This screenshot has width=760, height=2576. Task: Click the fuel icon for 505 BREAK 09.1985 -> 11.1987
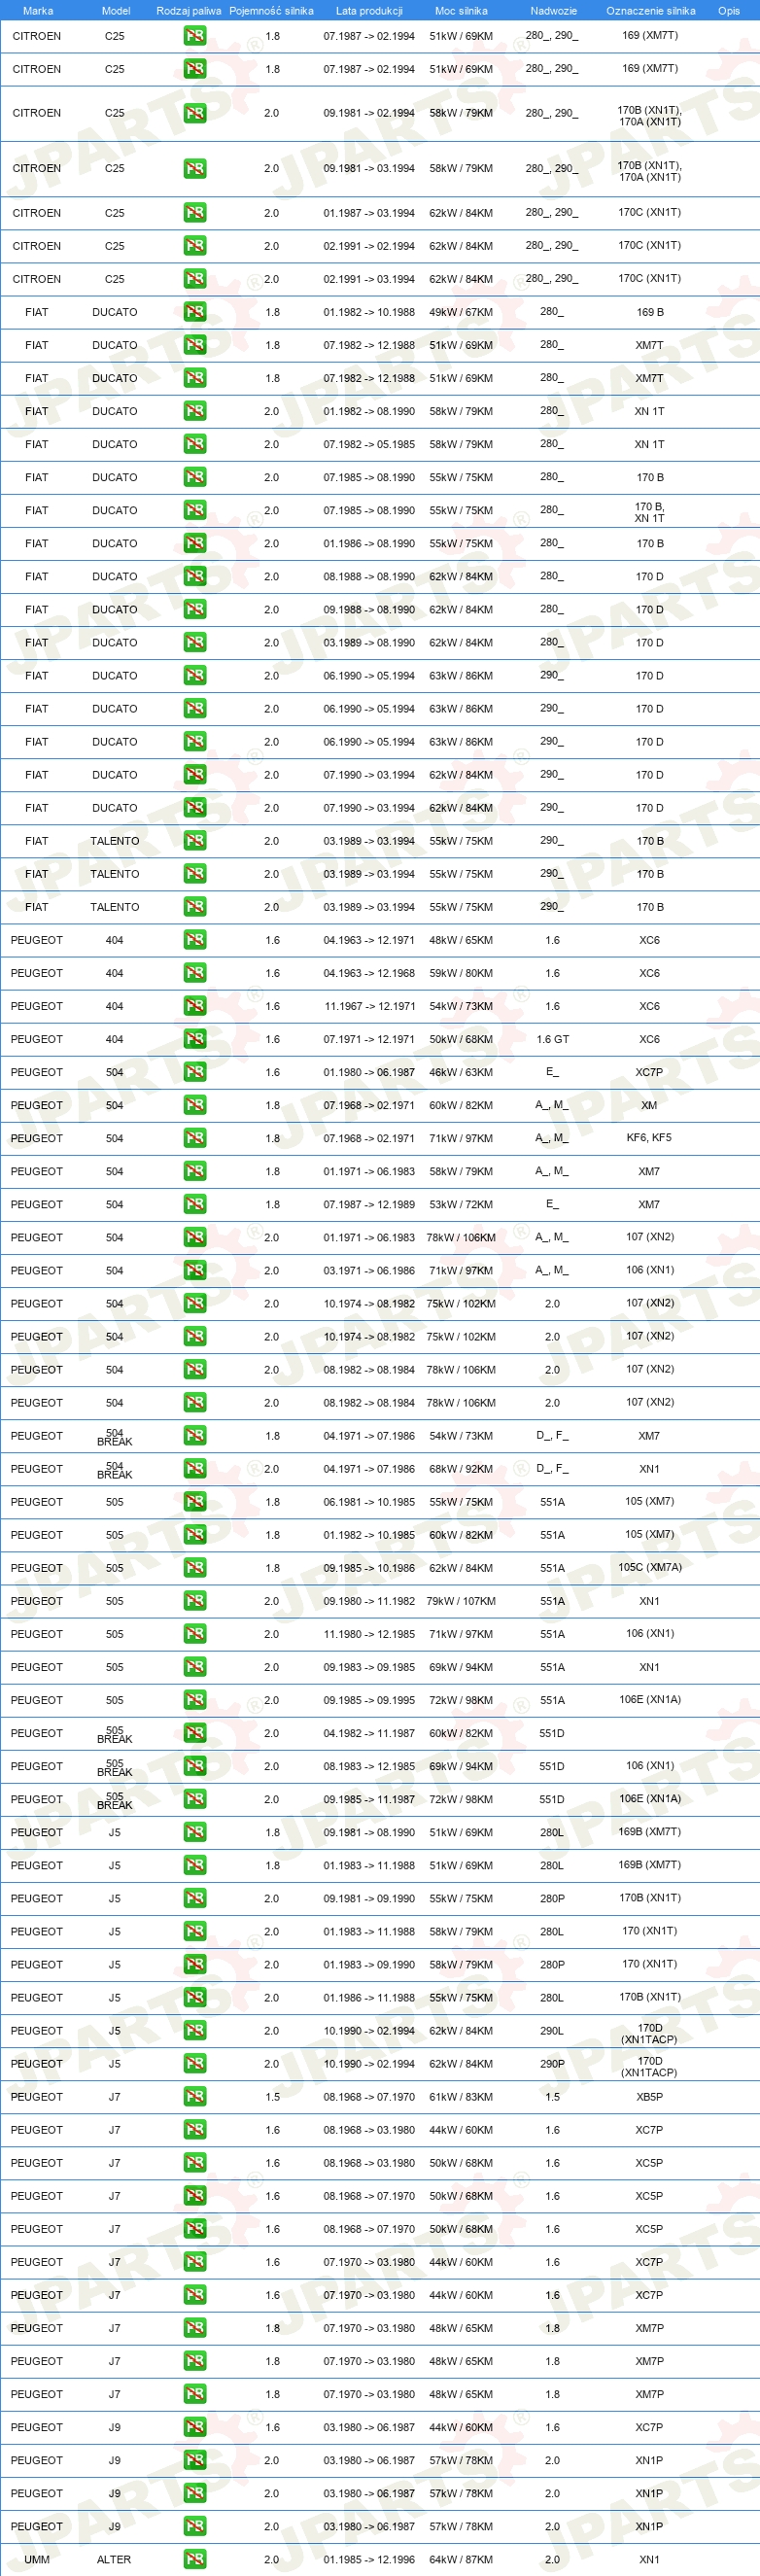pos(195,1799)
